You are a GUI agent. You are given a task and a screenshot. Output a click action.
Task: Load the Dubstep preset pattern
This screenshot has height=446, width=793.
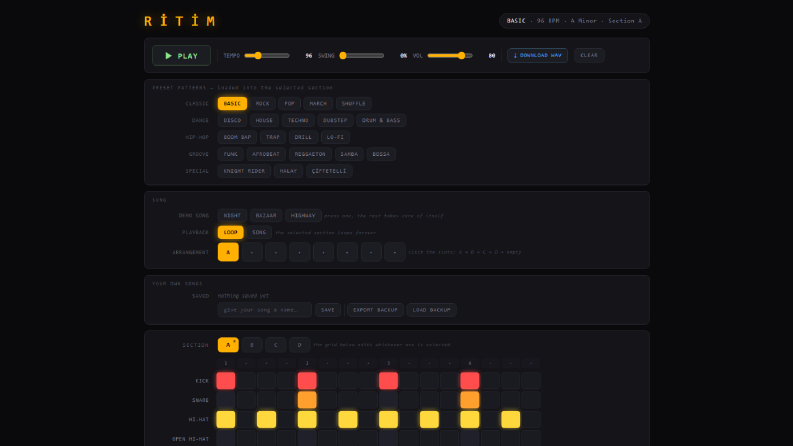335,120
